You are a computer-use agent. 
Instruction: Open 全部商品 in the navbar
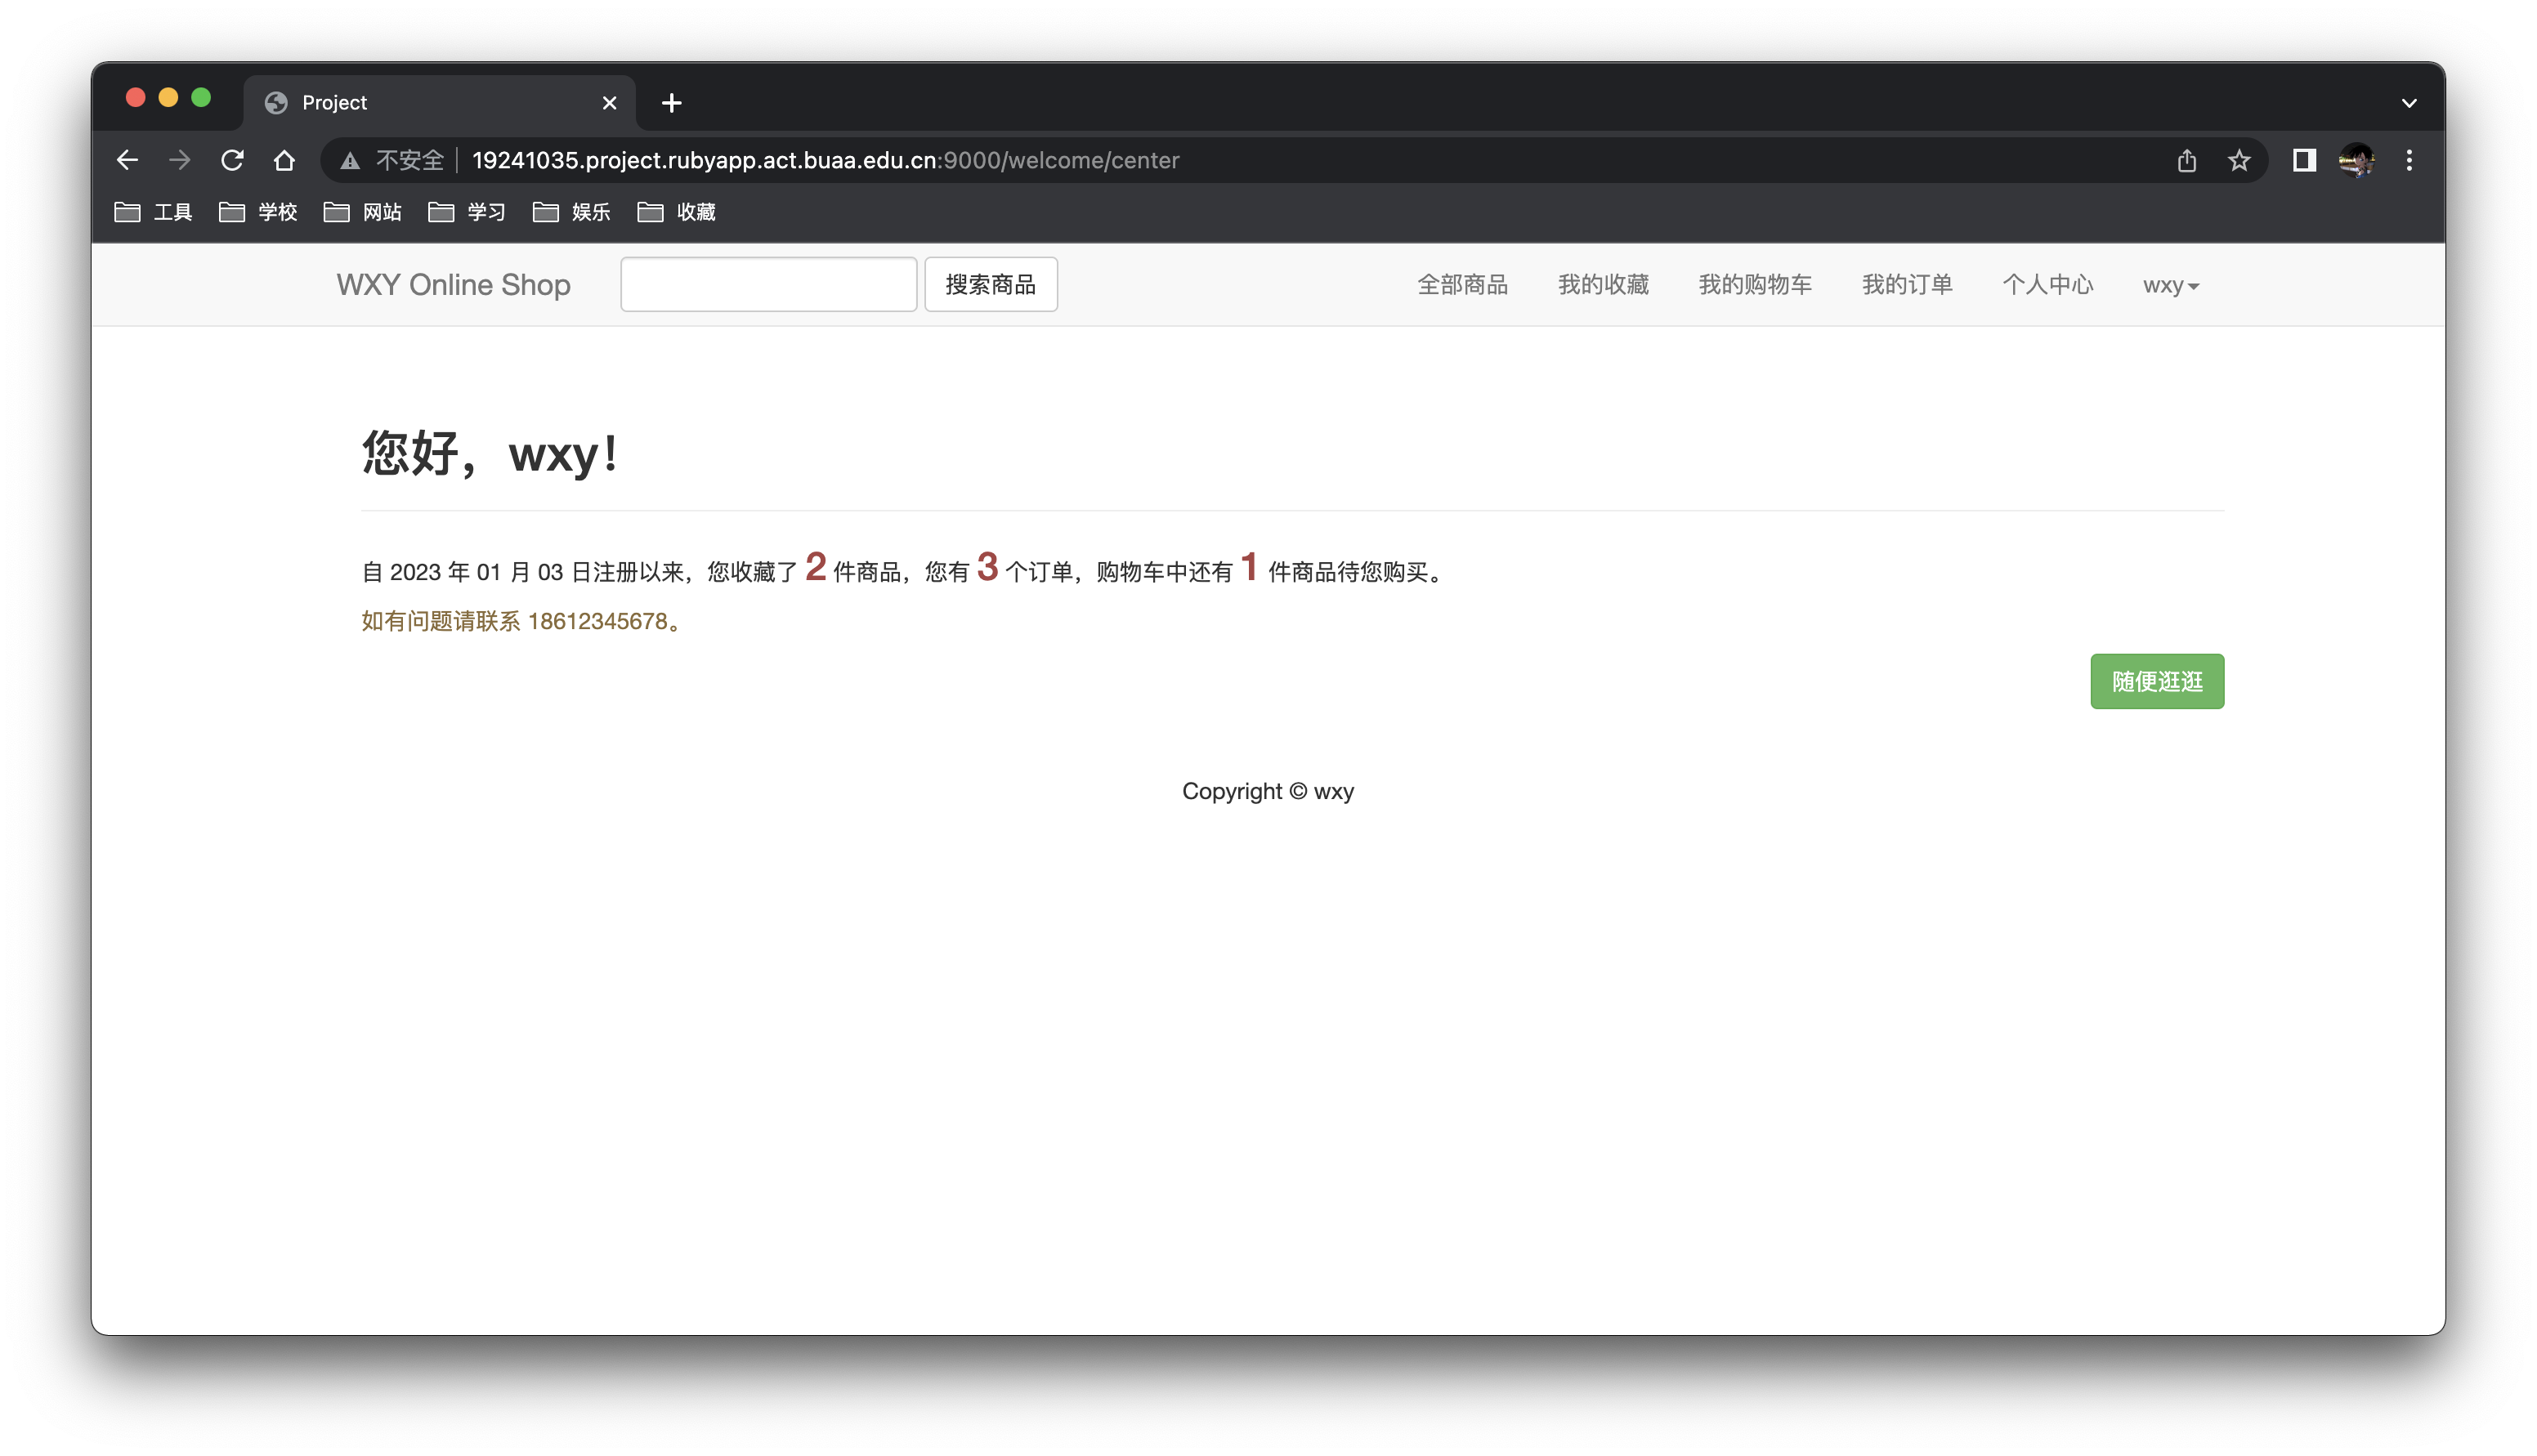[1462, 285]
